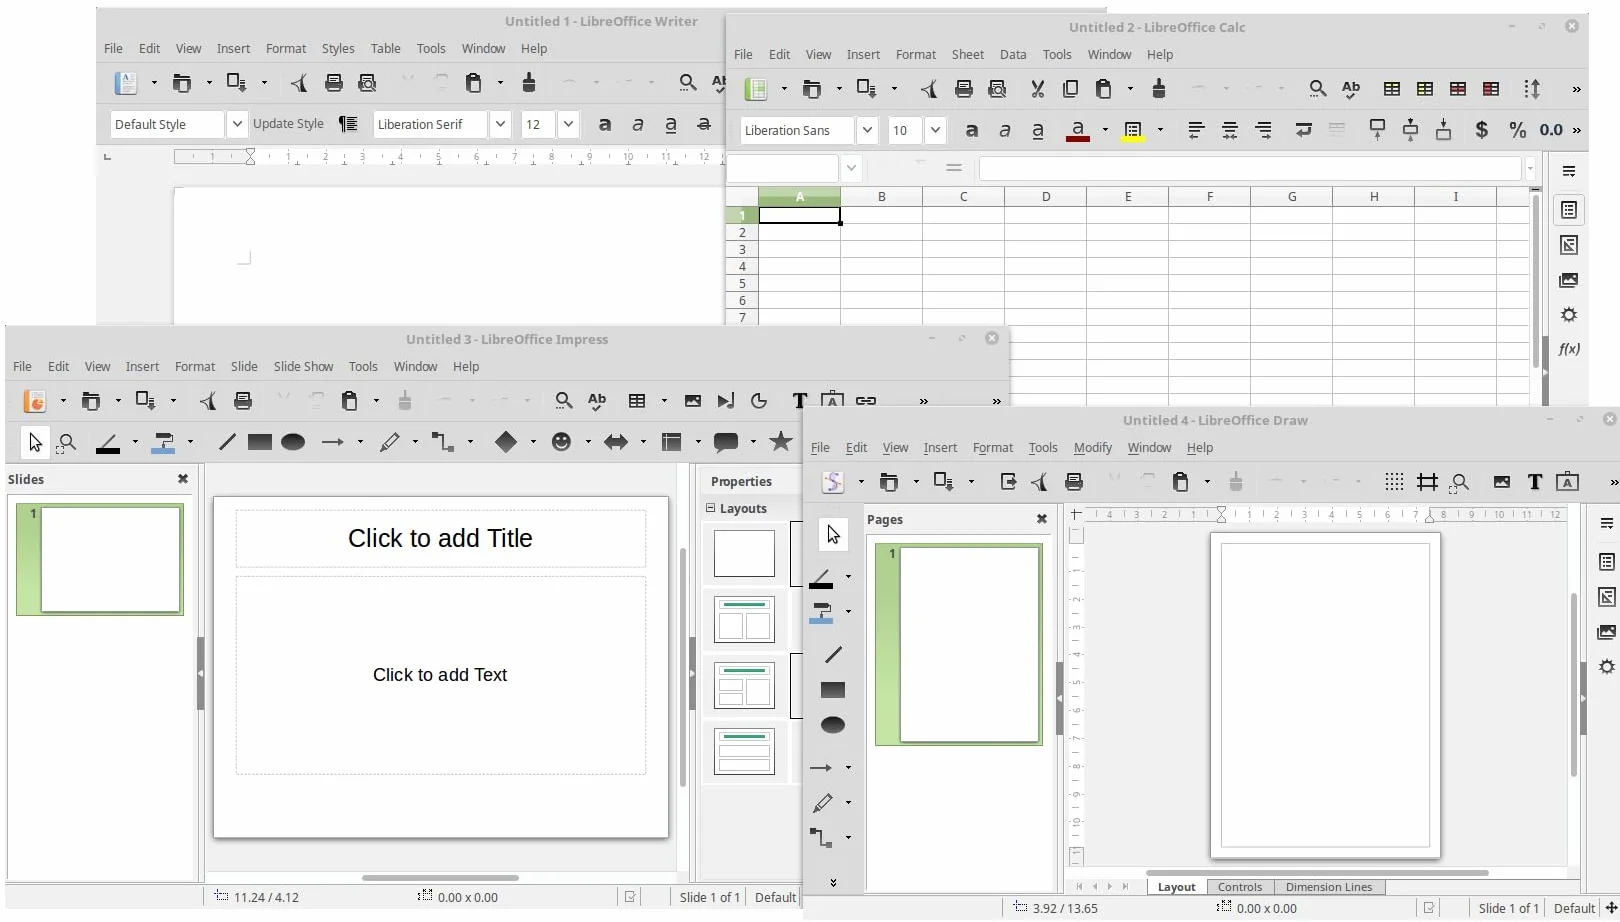Open Styles menu in Writer
1620x922 pixels.
[338, 48]
